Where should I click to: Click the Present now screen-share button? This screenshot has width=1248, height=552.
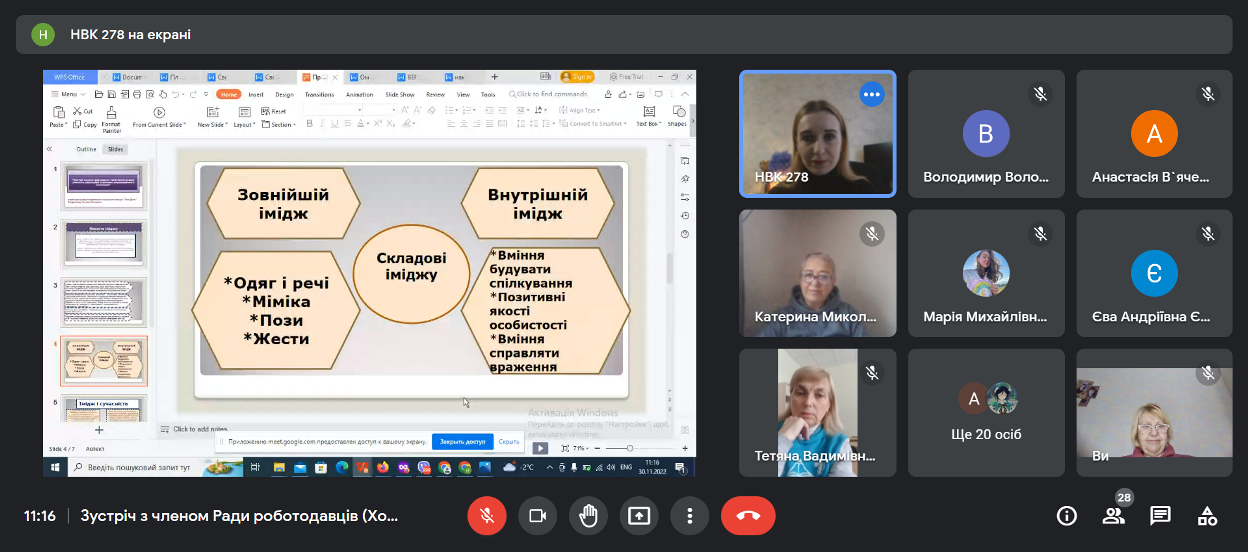[x=638, y=515]
